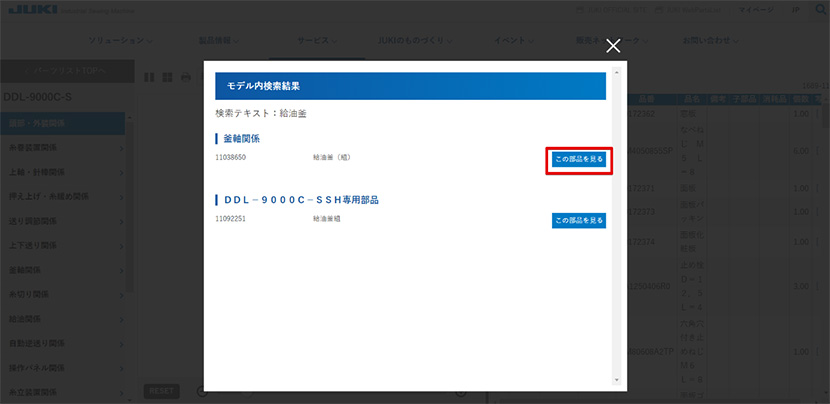The height and width of the screenshot is (404, 830).
Task: Switch to two-column layout icon
Action: (x=149, y=77)
